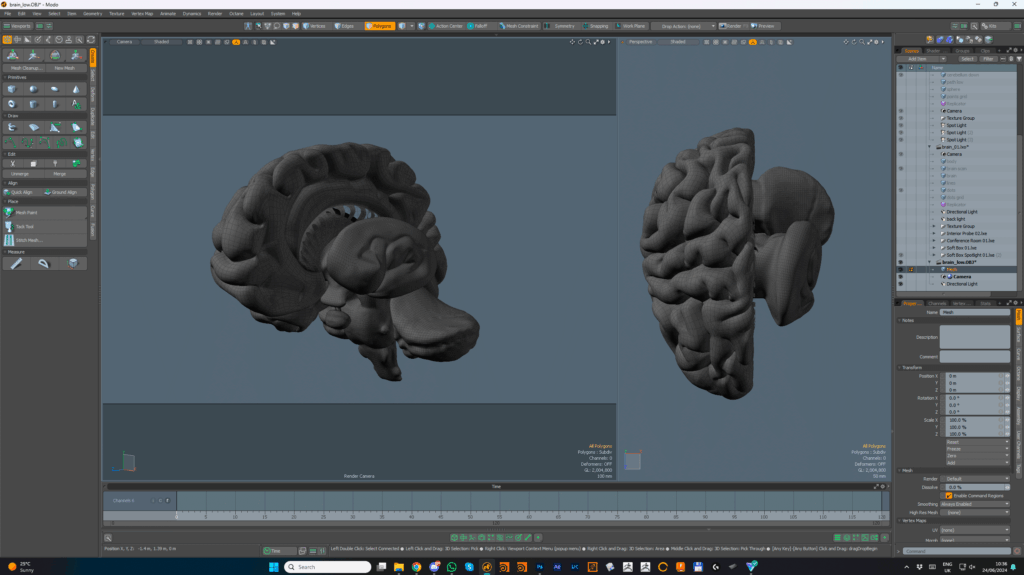Switch to Edges selection mode
Image resolution: width=1024 pixels, height=575 pixels.
345,26
